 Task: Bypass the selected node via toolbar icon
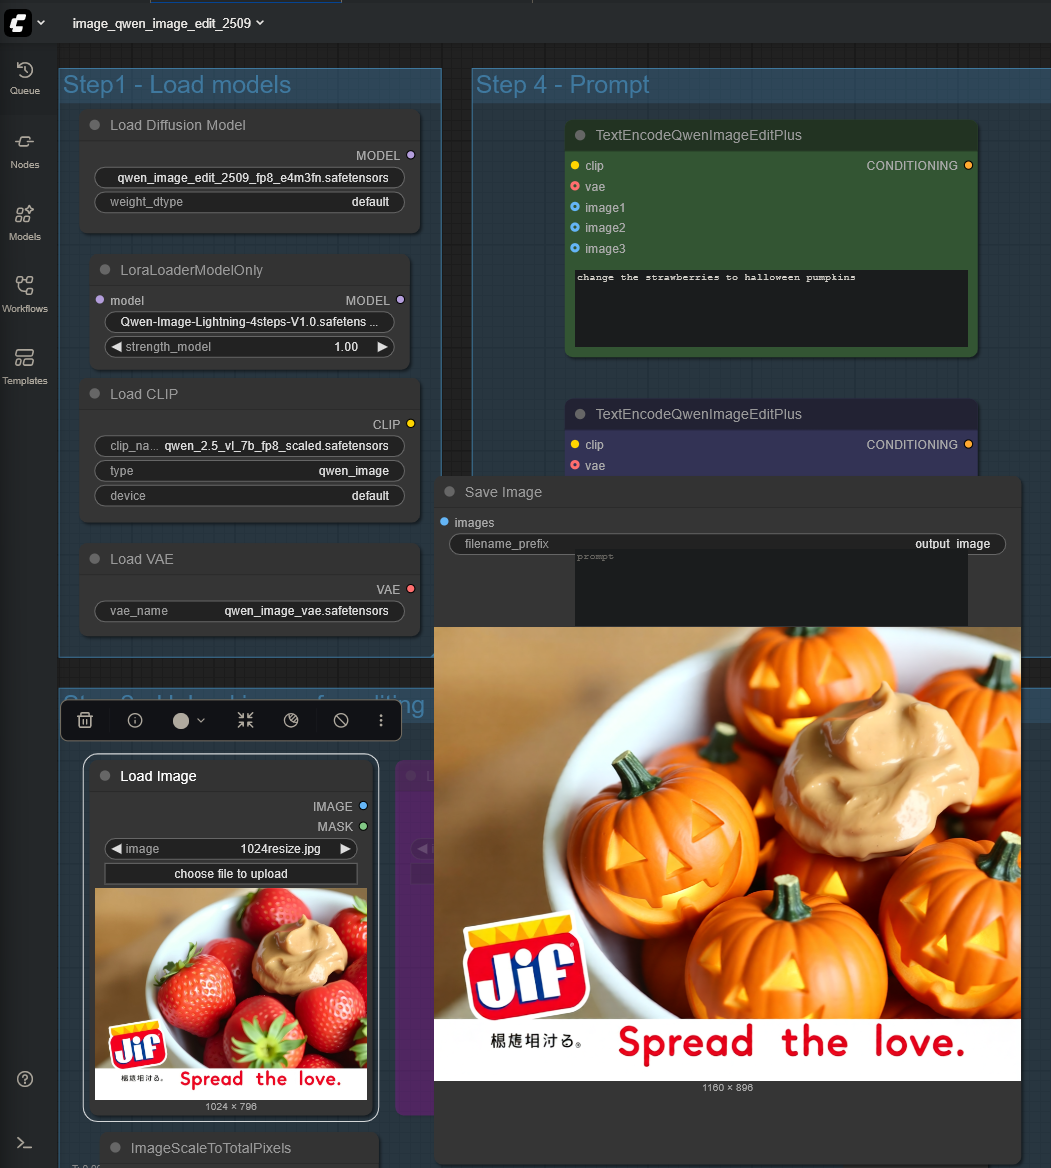point(340,720)
